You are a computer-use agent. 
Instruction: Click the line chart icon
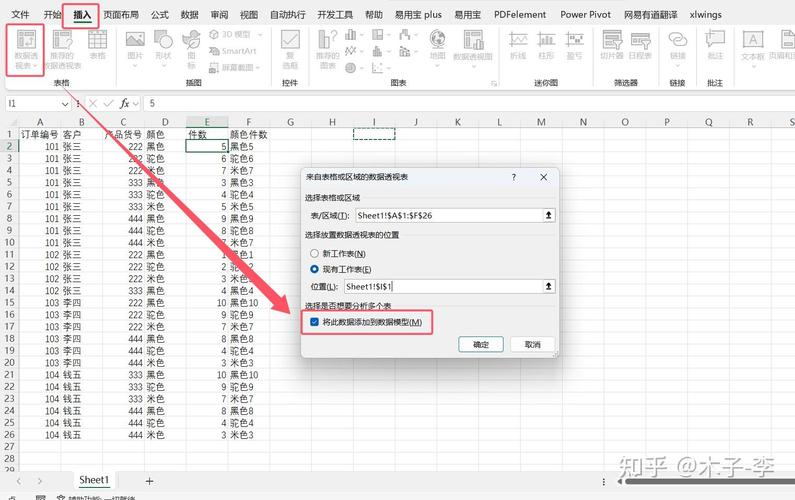coord(350,51)
